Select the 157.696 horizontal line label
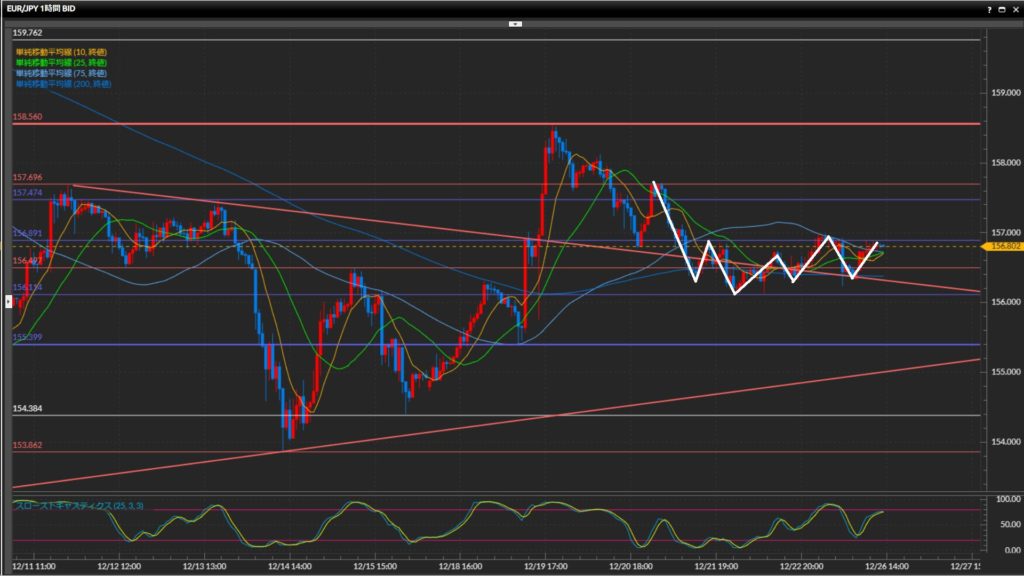The width and height of the screenshot is (1024, 576). (x=27, y=177)
